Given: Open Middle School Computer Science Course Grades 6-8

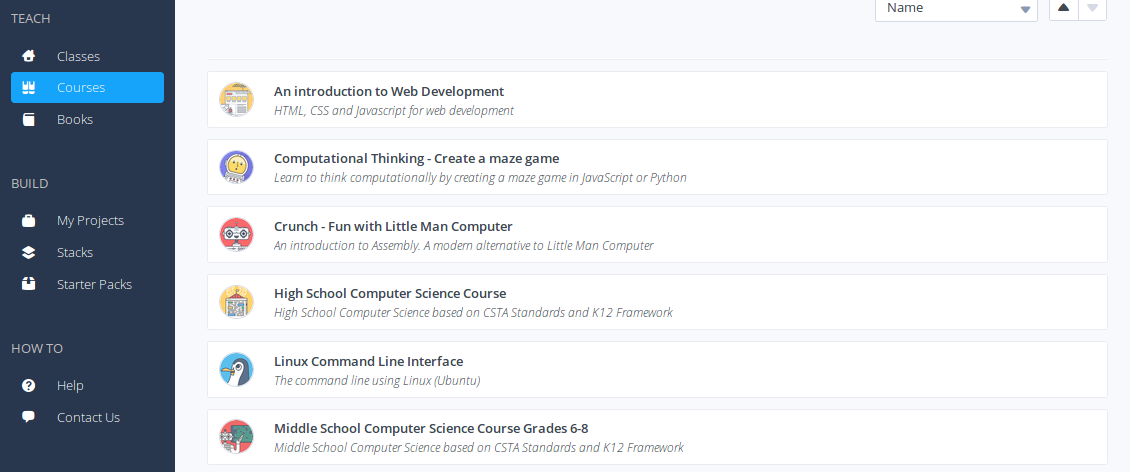Looking at the screenshot, I should (x=657, y=437).
